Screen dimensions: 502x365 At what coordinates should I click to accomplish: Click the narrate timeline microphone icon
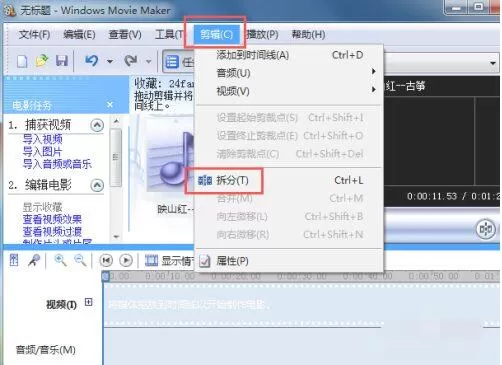(34, 260)
